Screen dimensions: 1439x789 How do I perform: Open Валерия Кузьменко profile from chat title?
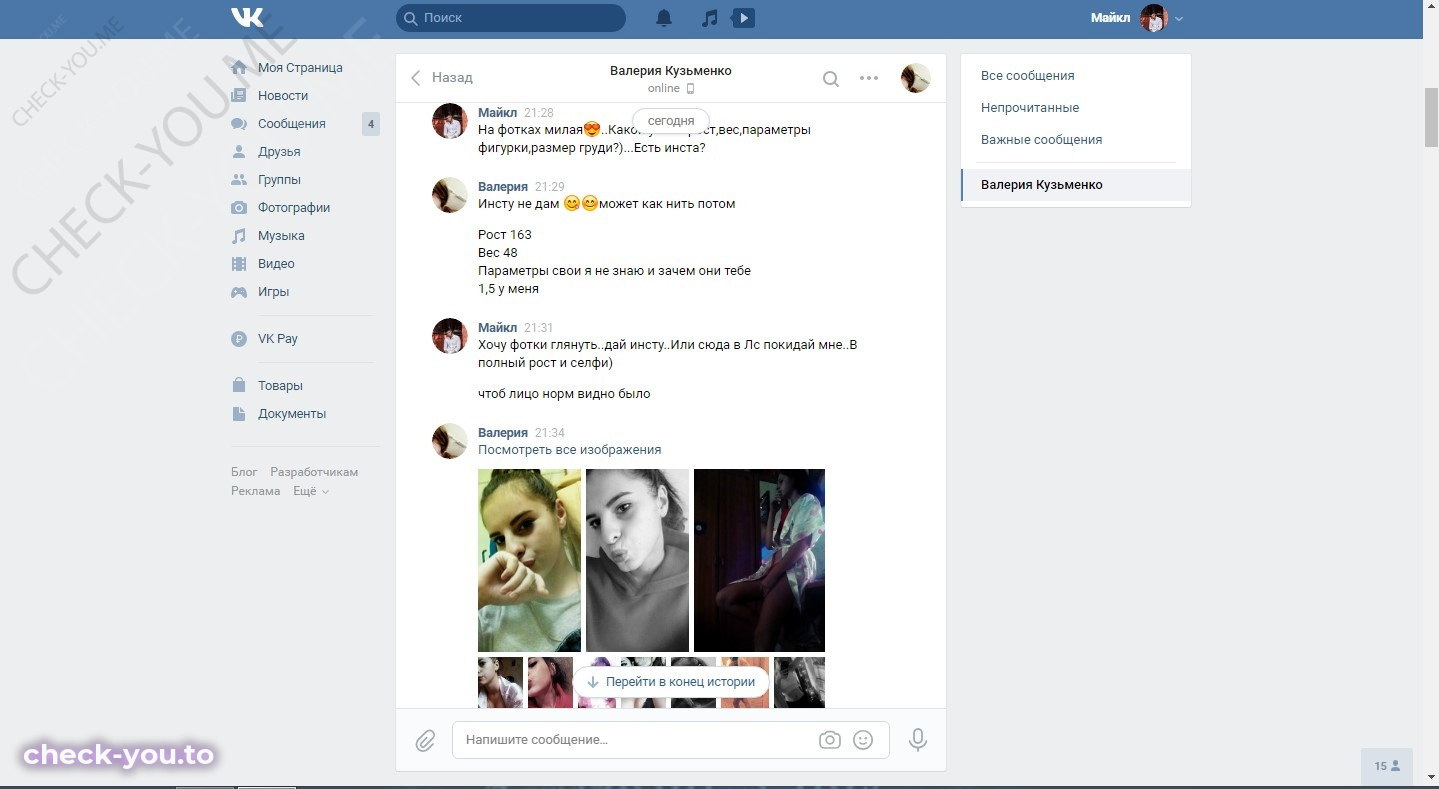[x=671, y=71]
